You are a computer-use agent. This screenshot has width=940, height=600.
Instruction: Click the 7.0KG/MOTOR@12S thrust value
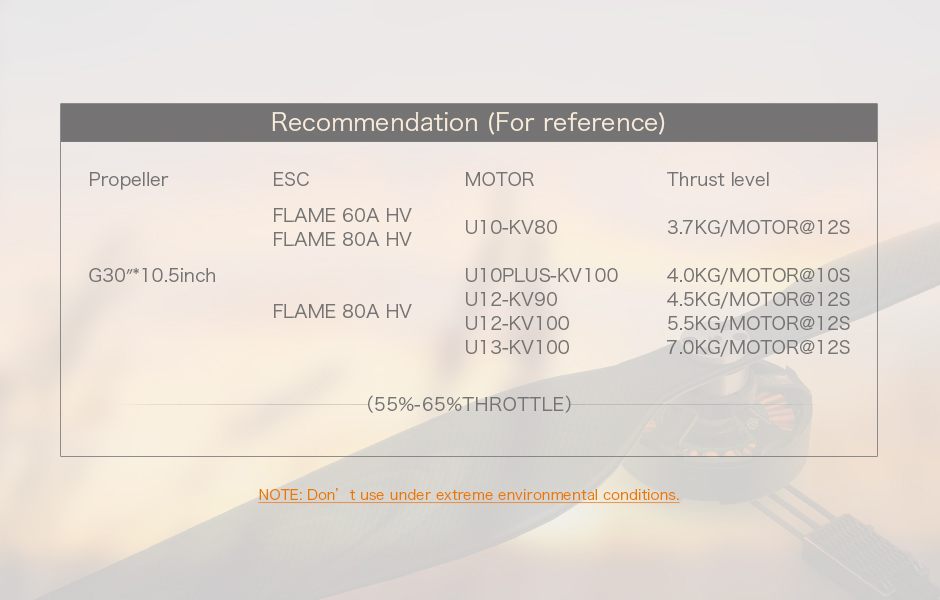(x=758, y=348)
